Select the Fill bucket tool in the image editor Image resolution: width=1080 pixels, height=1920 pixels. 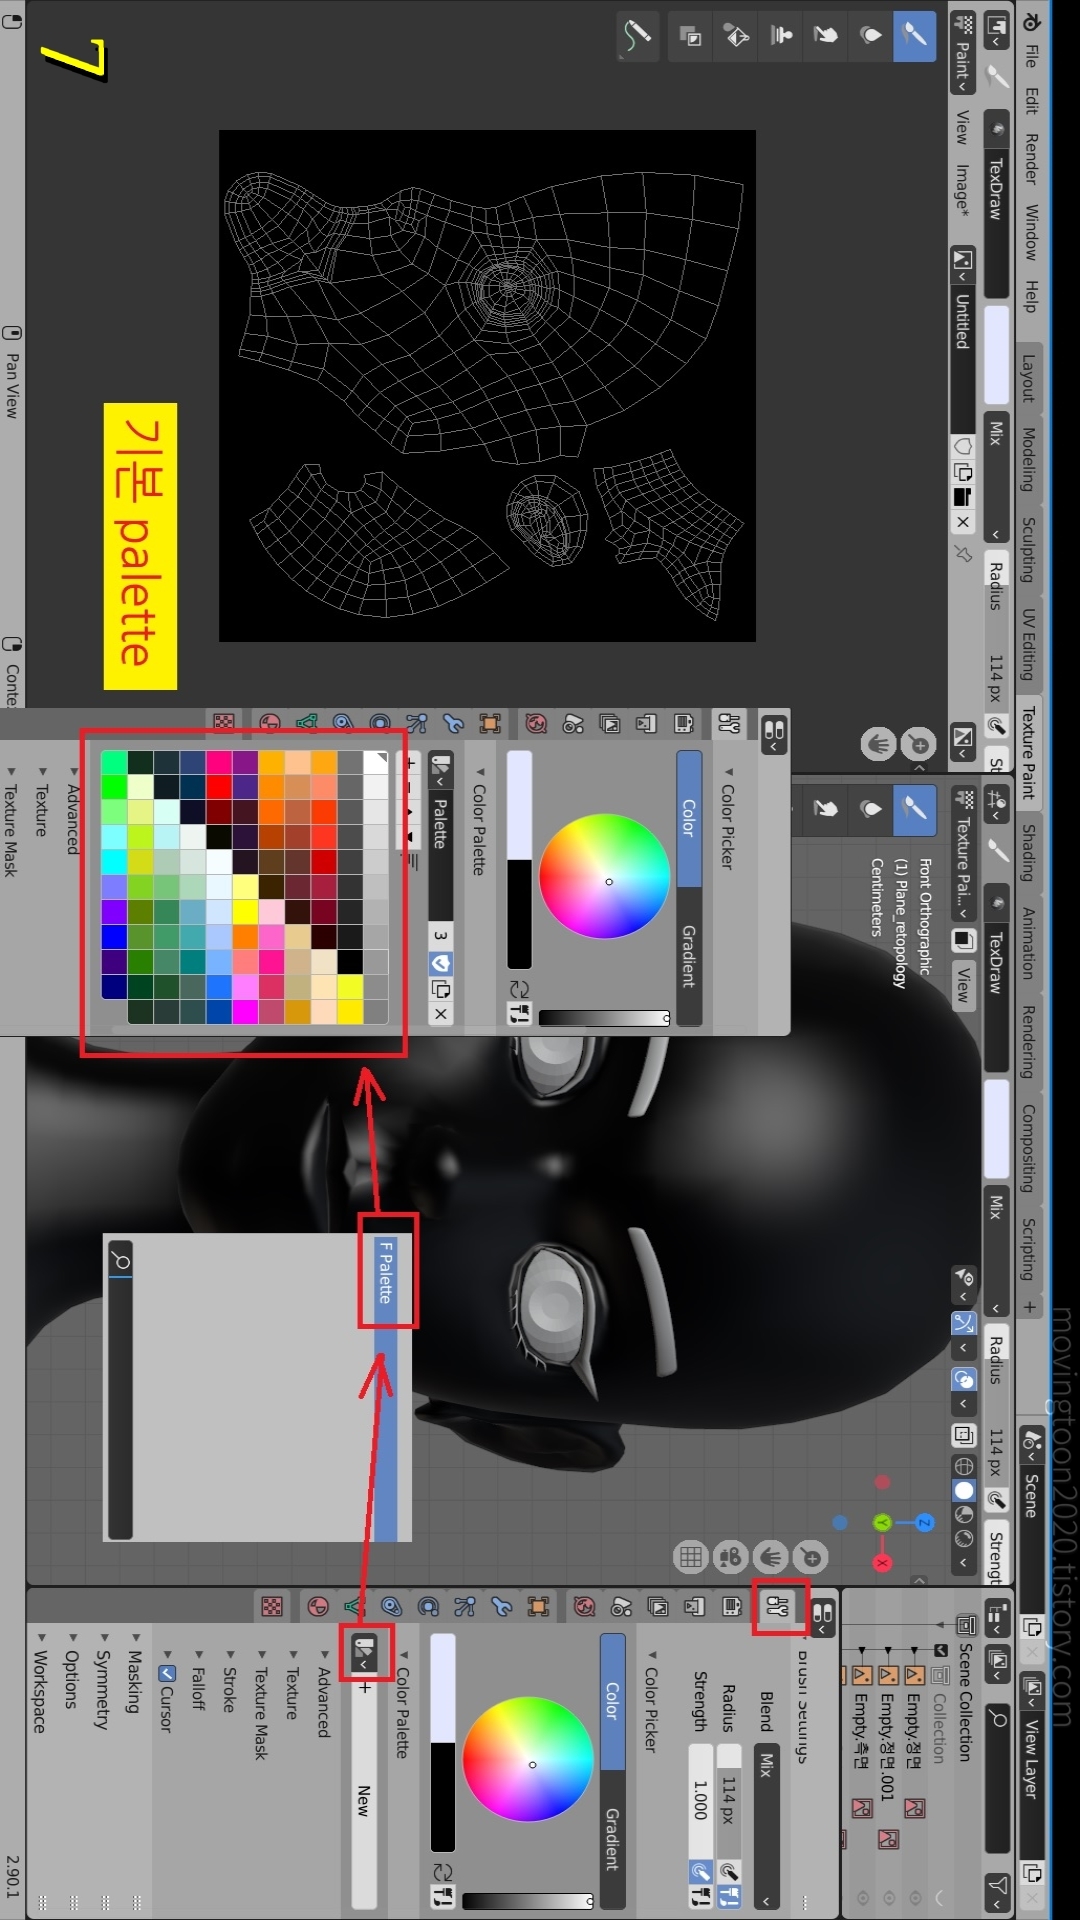point(736,36)
